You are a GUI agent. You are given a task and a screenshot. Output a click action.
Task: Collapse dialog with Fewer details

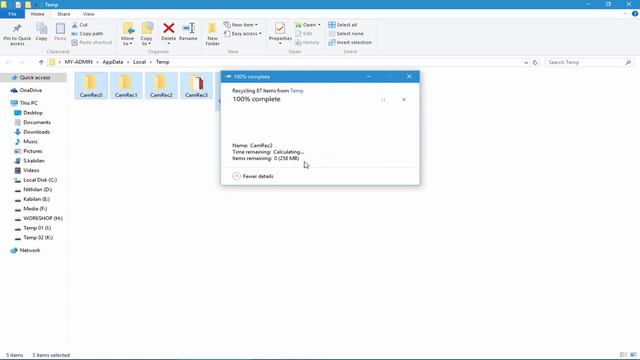(253, 176)
